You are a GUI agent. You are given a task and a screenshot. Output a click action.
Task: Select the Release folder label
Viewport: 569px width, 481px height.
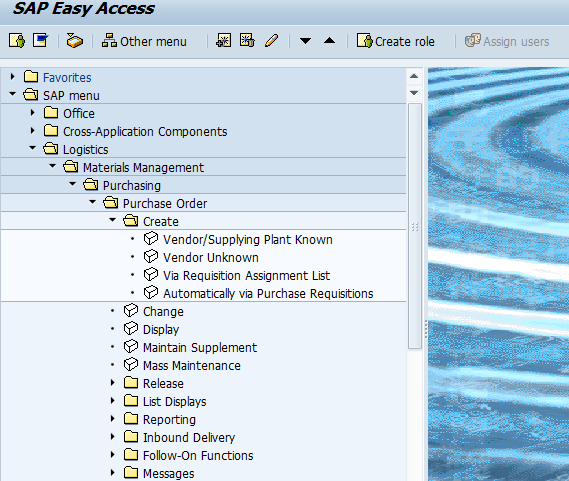tap(163, 383)
